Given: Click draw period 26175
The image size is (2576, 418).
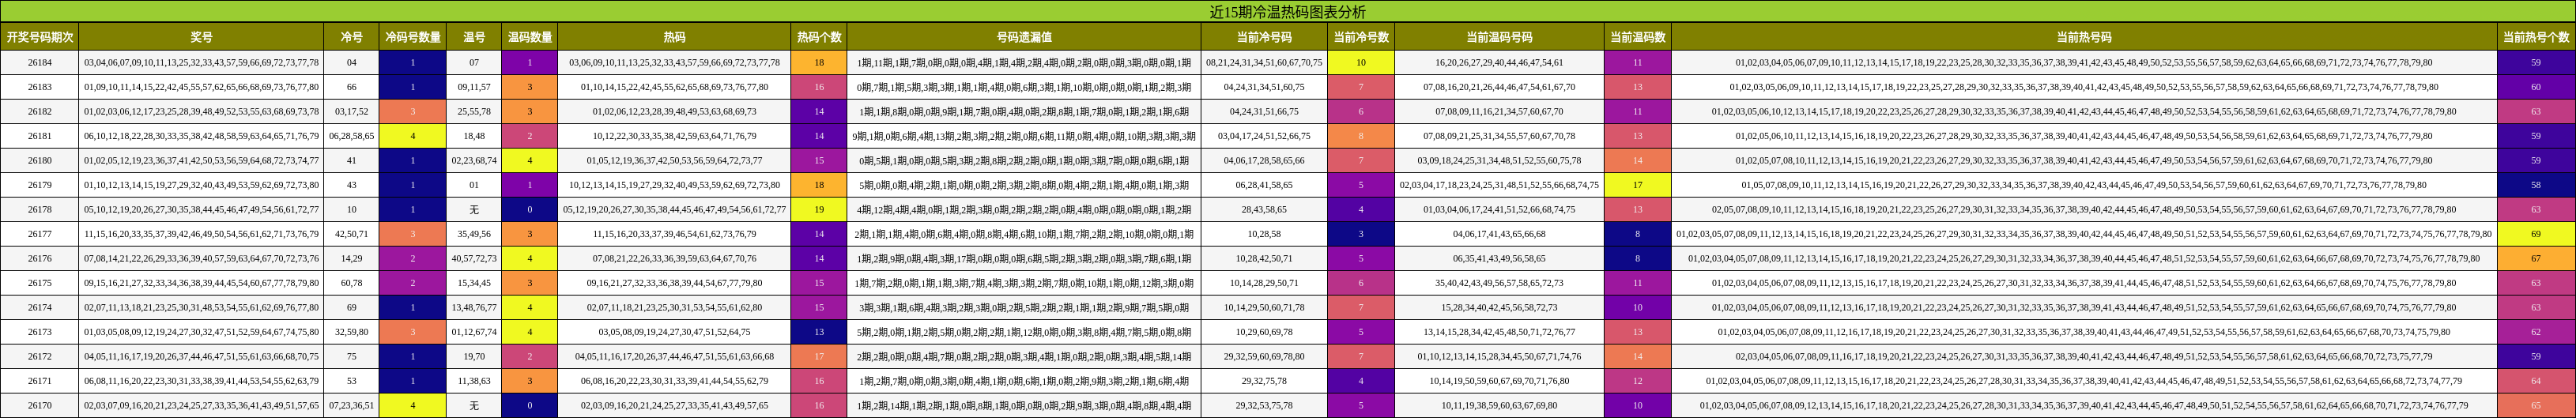Looking at the screenshot, I should [40, 283].
